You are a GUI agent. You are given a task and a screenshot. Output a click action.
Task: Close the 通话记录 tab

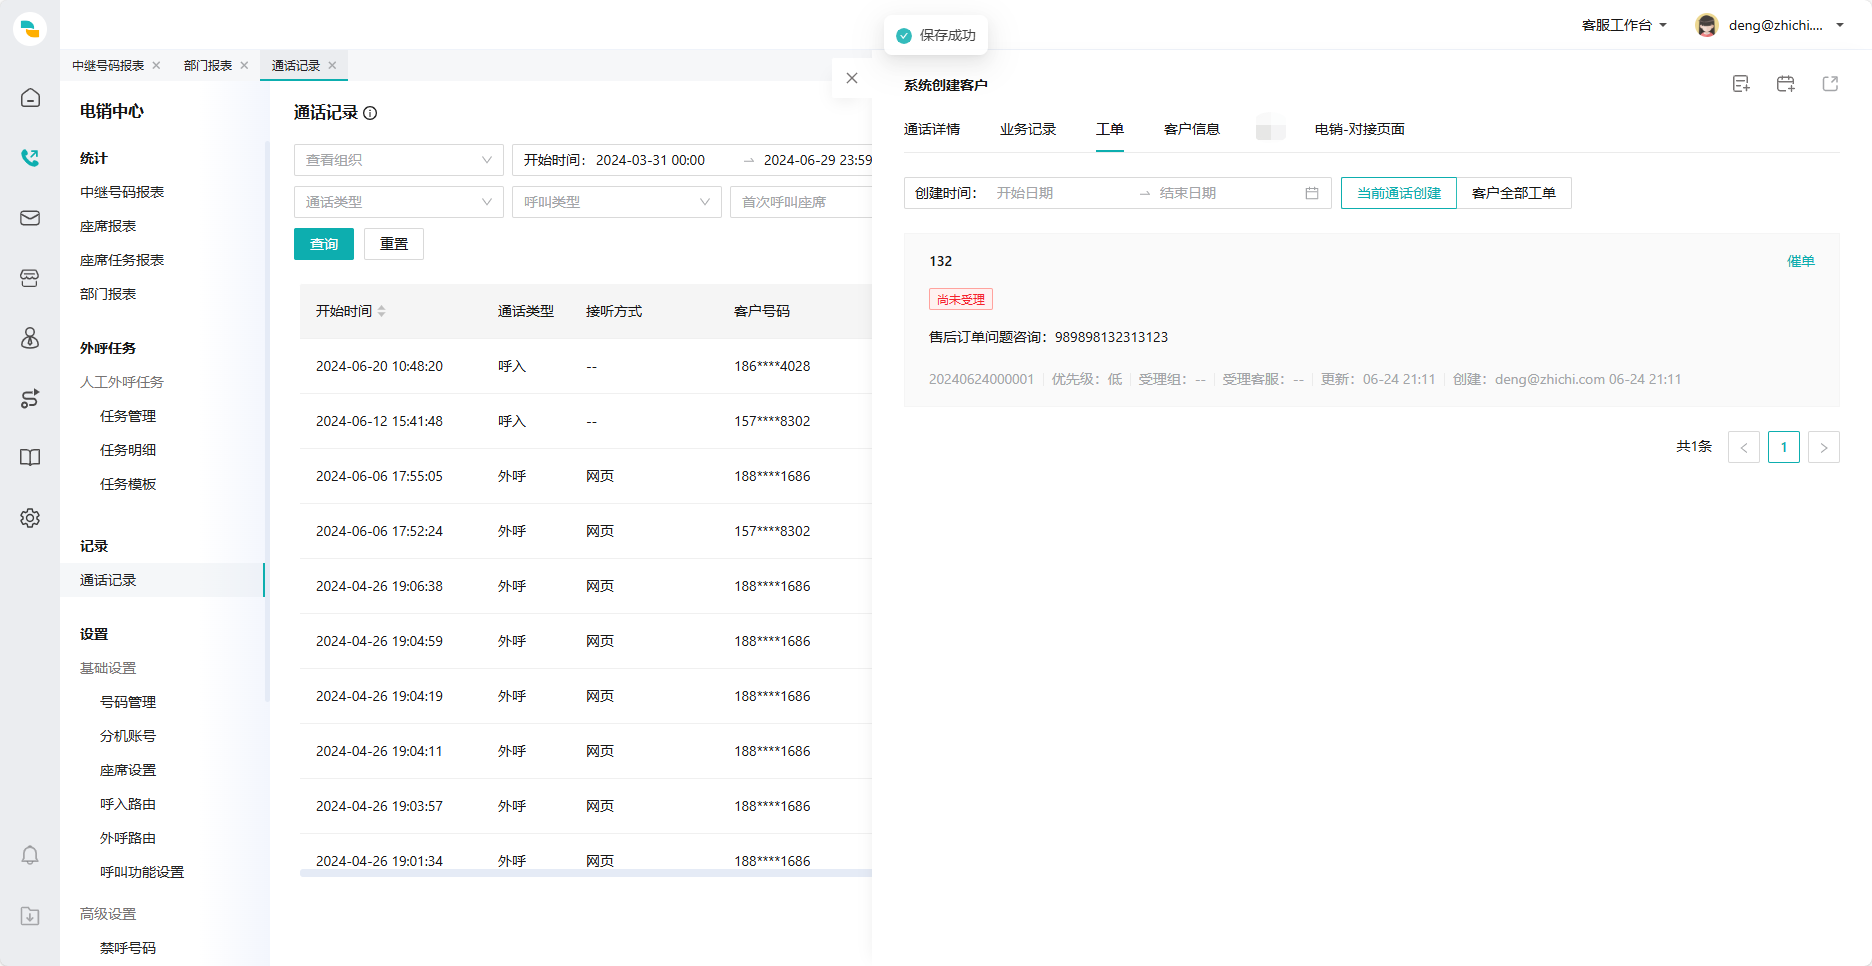tap(332, 65)
